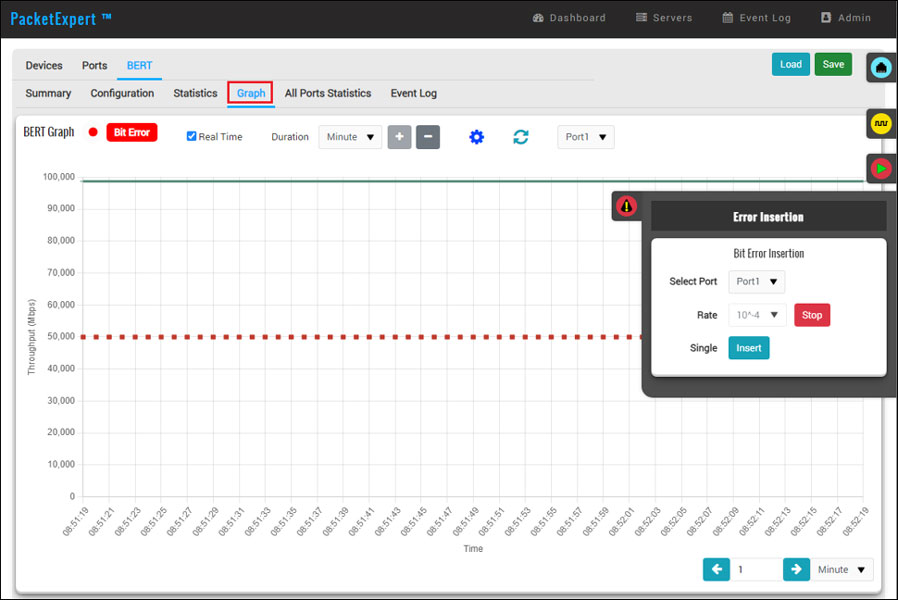Click the Load button
The height and width of the screenshot is (600, 898).
(790, 64)
